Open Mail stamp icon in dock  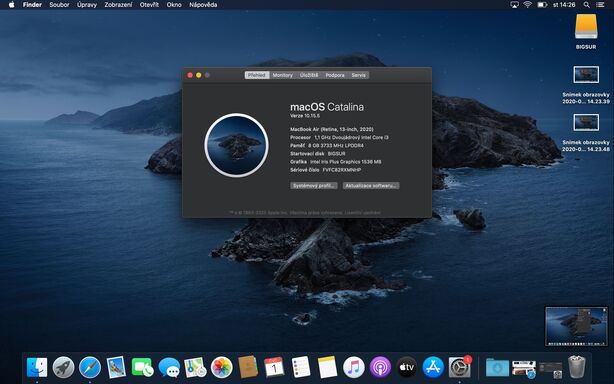tap(116, 368)
